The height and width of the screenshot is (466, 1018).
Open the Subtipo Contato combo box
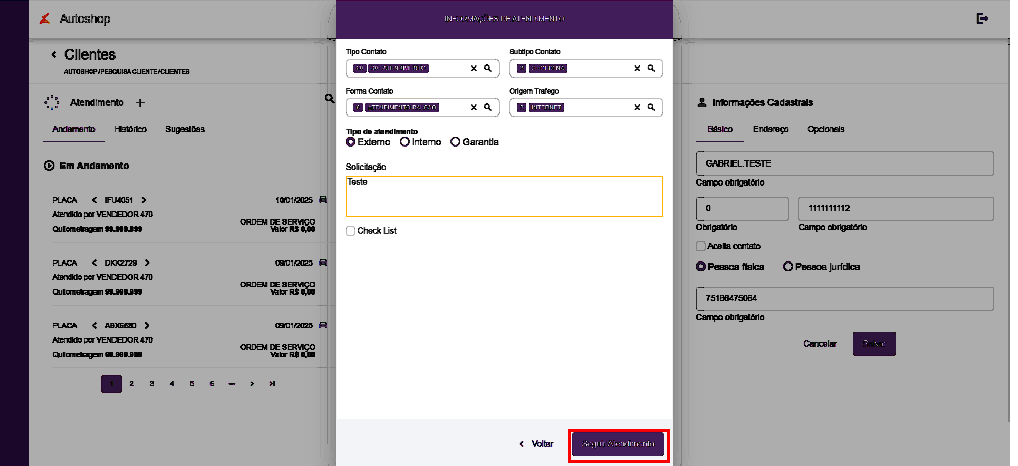(586, 68)
